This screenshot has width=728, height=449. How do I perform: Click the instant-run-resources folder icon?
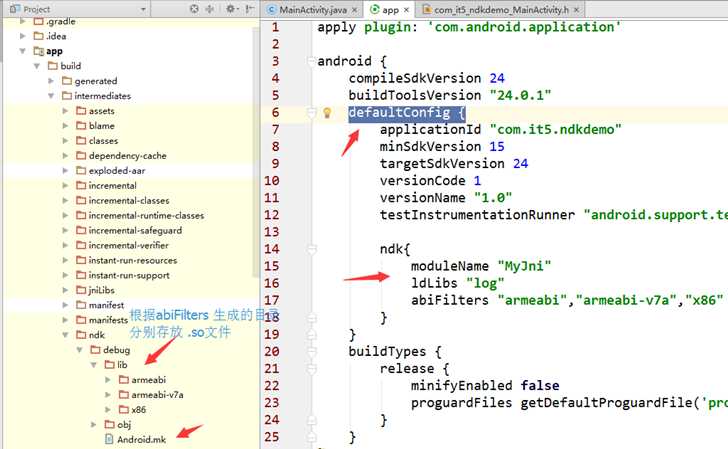81,260
